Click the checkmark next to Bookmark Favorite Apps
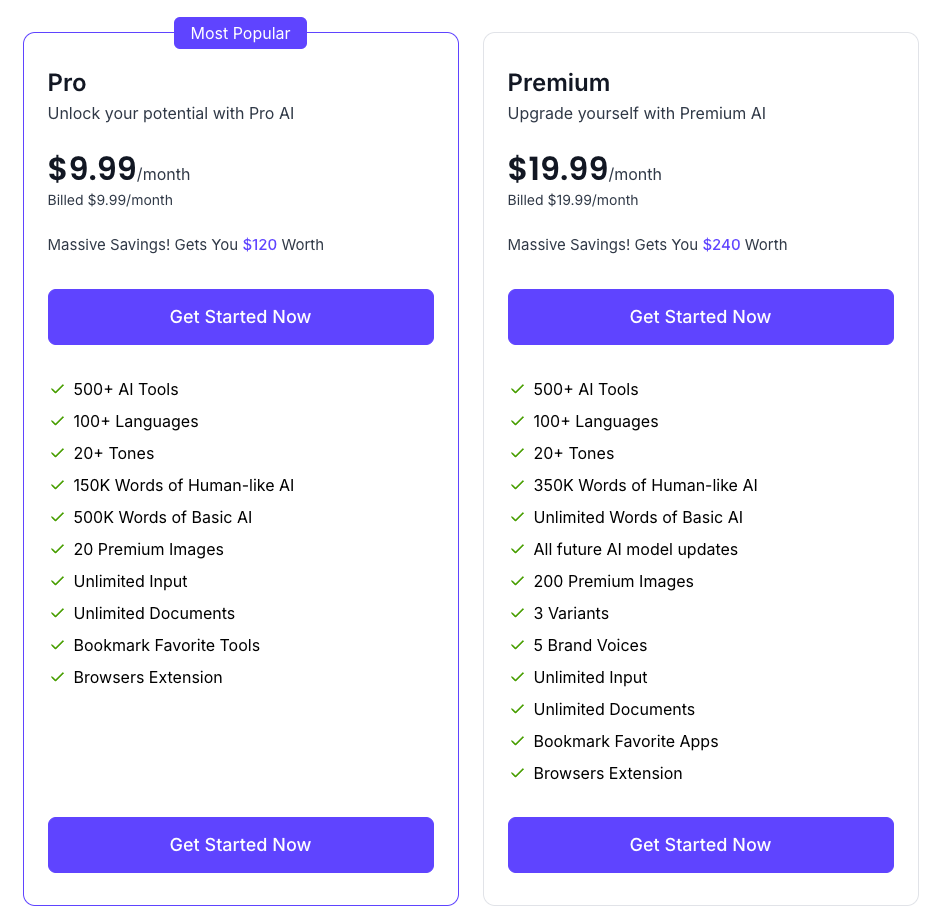 point(517,741)
